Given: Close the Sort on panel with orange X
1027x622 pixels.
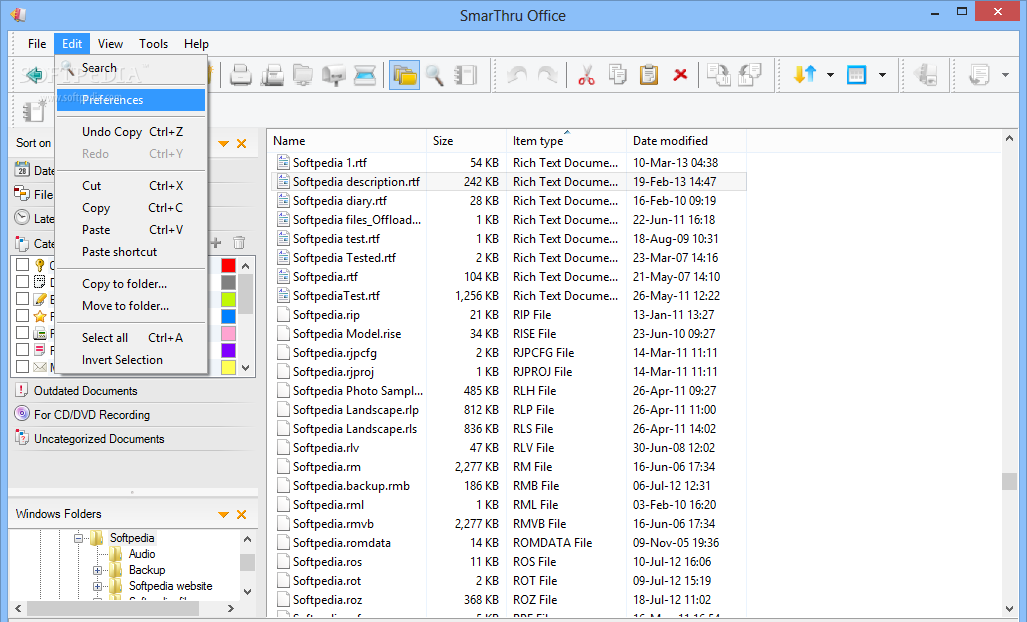Looking at the screenshot, I should pos(242,143).
